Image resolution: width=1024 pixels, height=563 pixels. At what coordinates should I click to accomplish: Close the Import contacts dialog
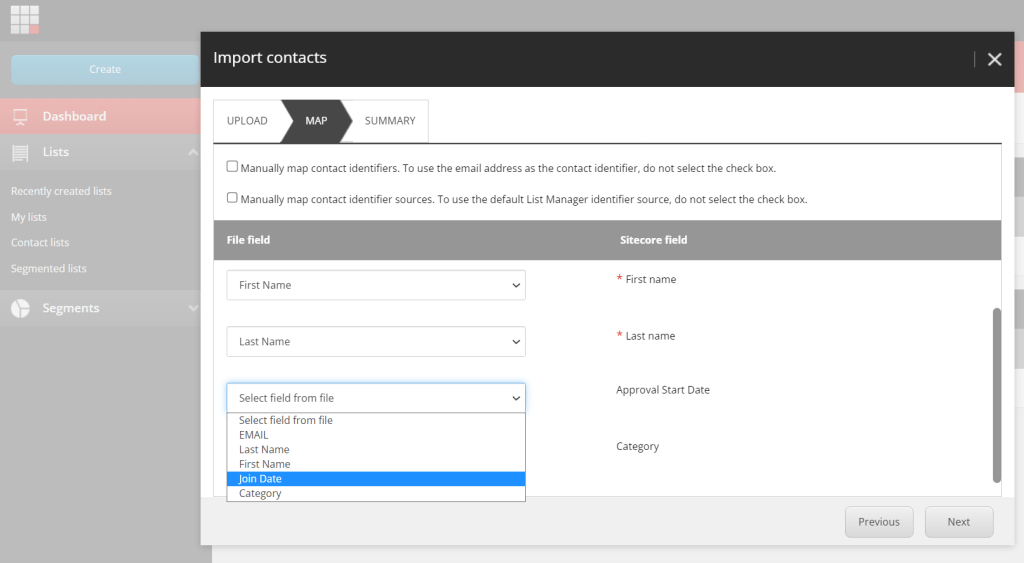coord(994,59)
